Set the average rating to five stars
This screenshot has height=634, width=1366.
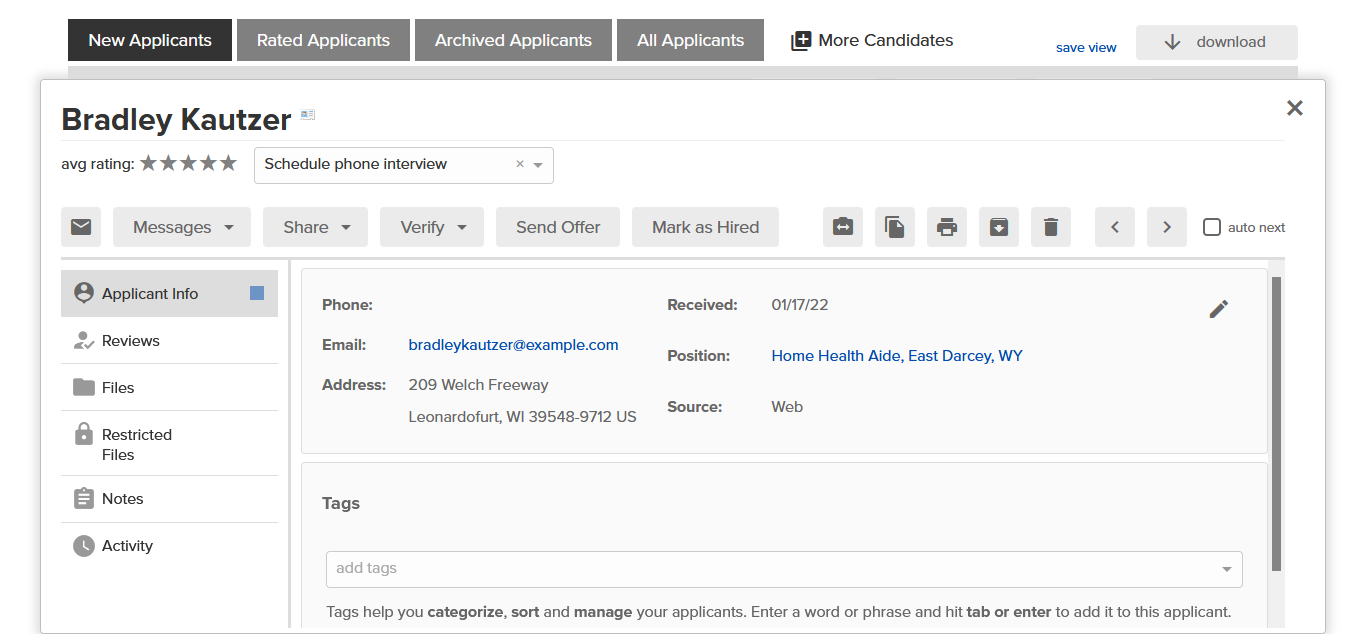pos(228,163)
